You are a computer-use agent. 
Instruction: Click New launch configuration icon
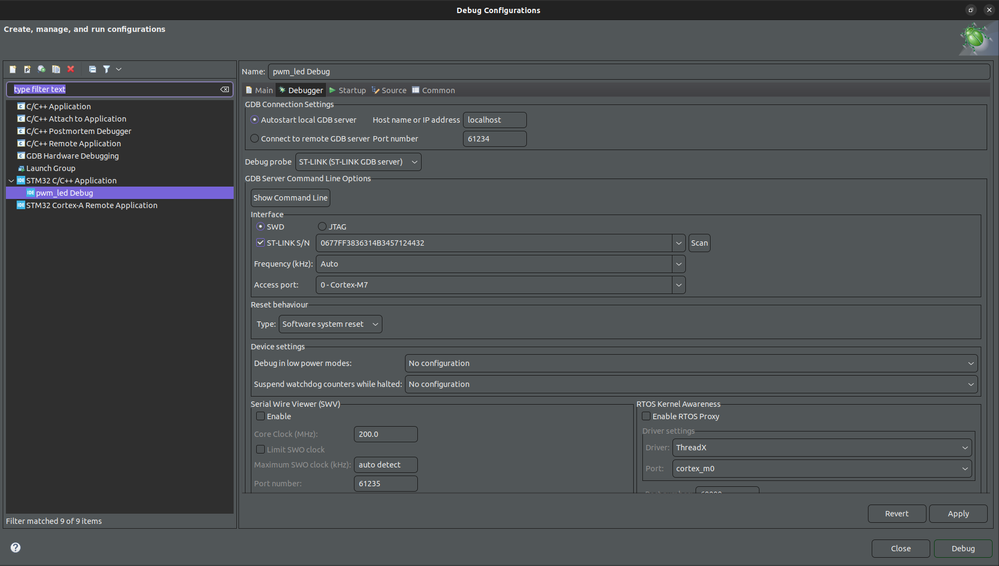point(13,69)
